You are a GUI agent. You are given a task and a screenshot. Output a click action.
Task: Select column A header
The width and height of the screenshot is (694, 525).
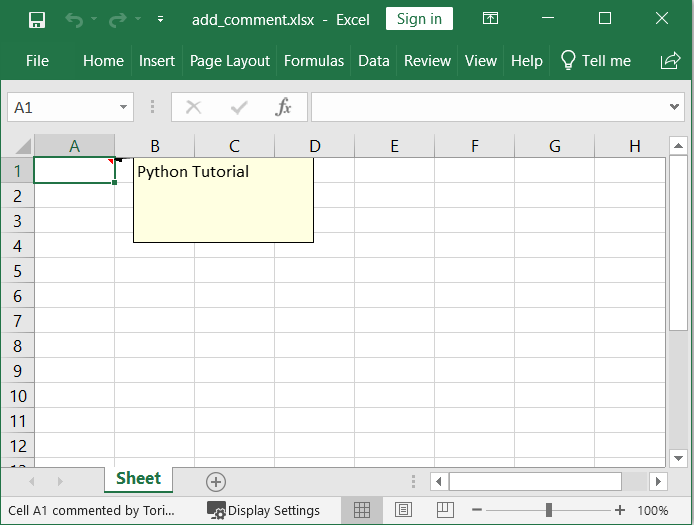click(x=74, y=146)
